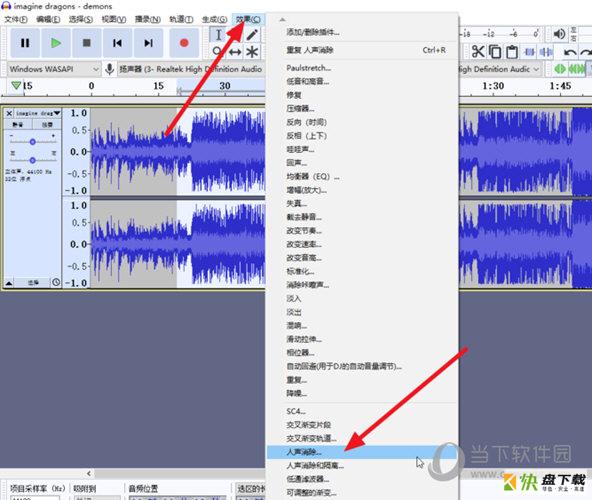The height and width of the screenshot is (500, 592).
Task: Click the microphone recording device icon
Action: coord(109,69)
